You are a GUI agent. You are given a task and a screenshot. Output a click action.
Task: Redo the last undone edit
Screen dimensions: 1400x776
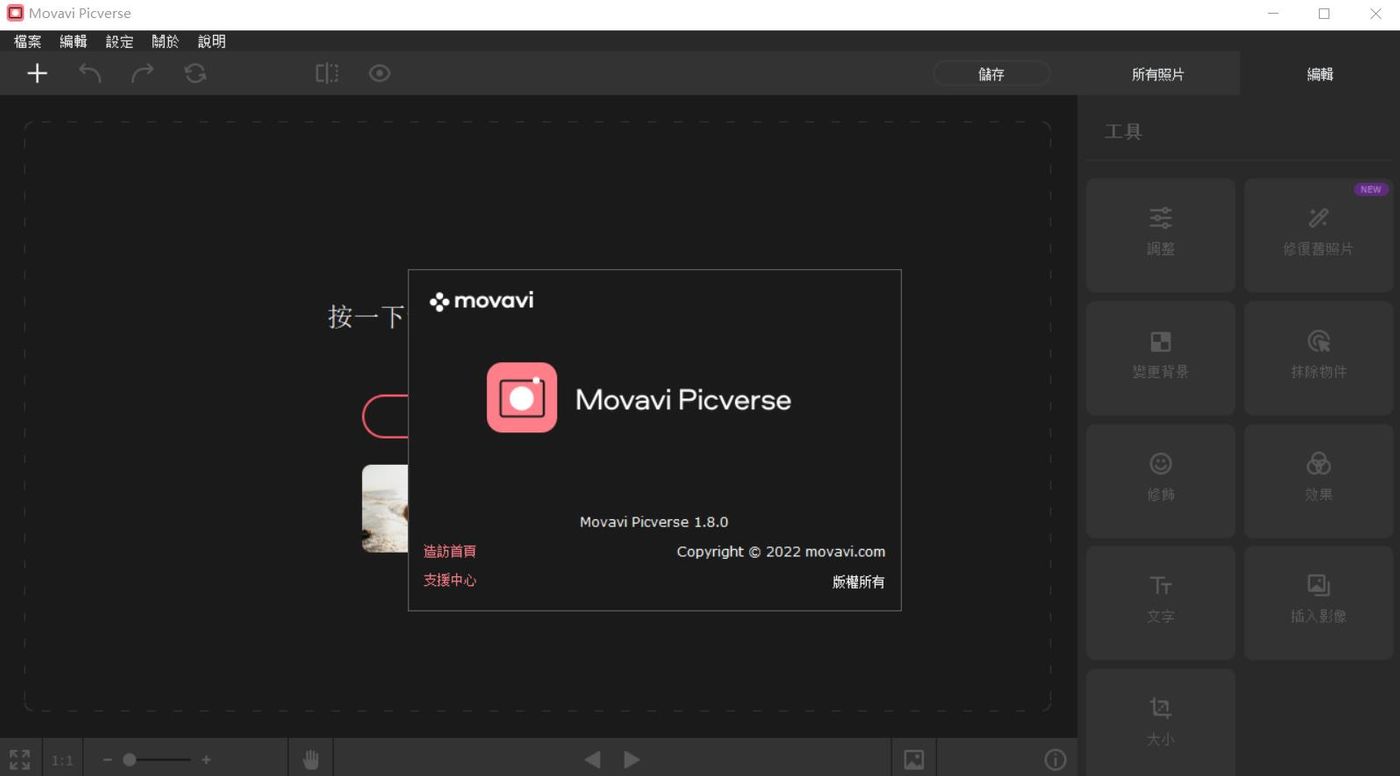tap(143, 73)
